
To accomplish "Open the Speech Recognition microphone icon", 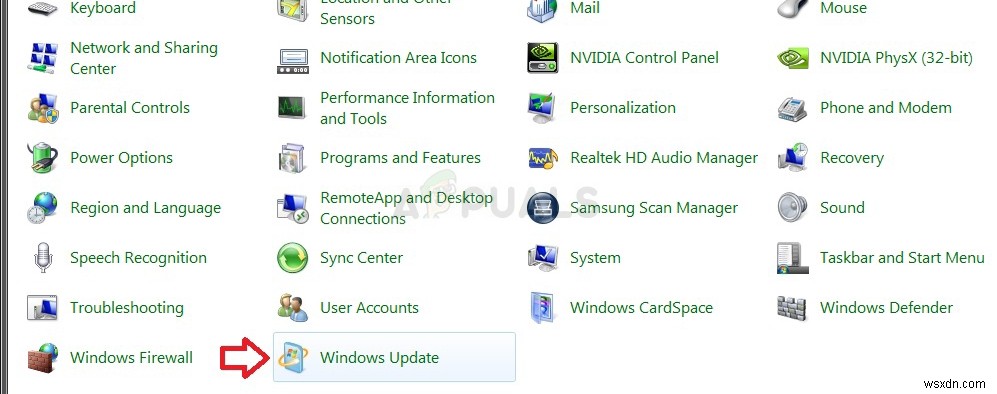I will [43, 258].
